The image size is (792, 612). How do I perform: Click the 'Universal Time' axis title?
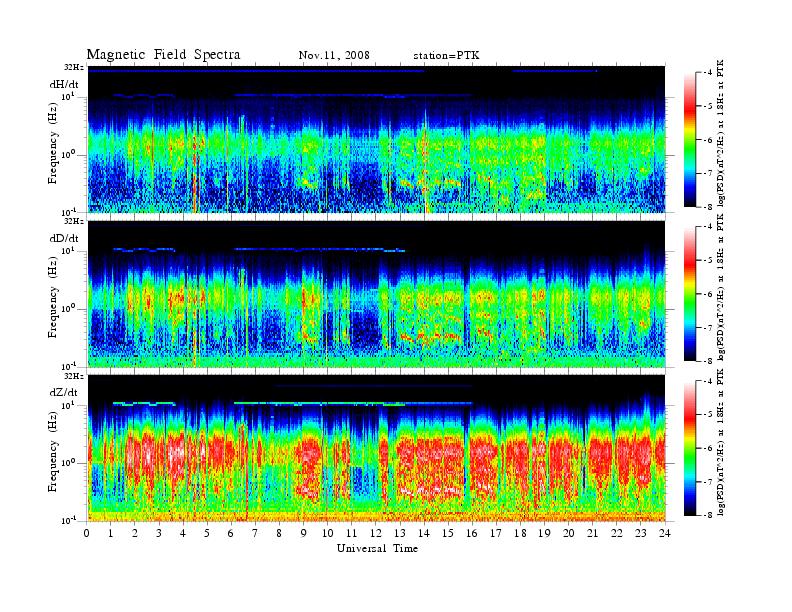coord(377,548)
